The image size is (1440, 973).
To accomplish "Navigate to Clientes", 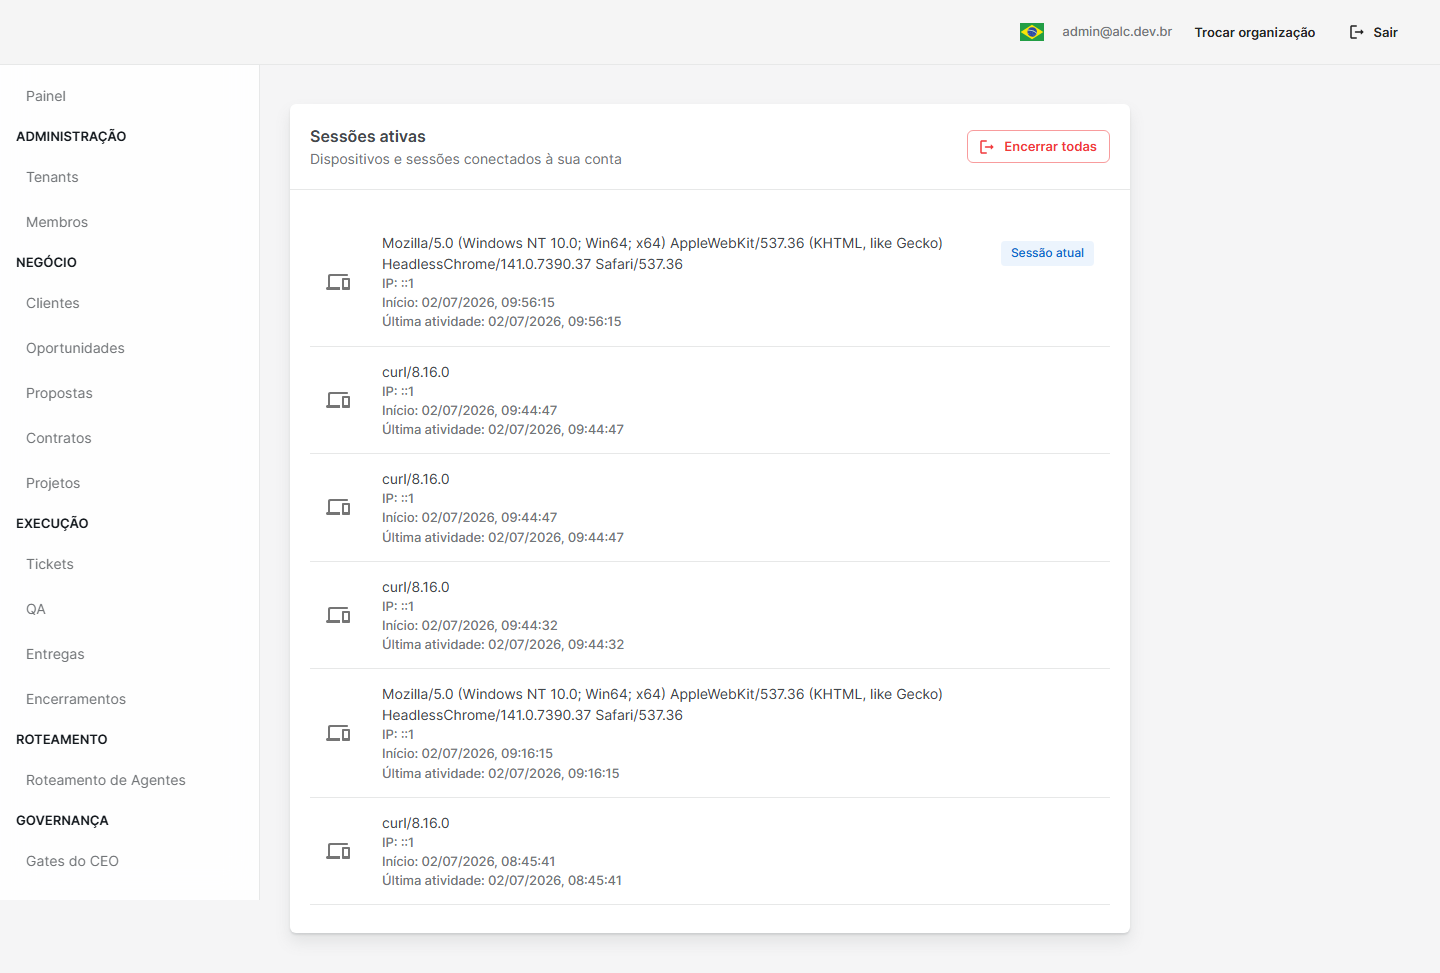I will (53, 303).
